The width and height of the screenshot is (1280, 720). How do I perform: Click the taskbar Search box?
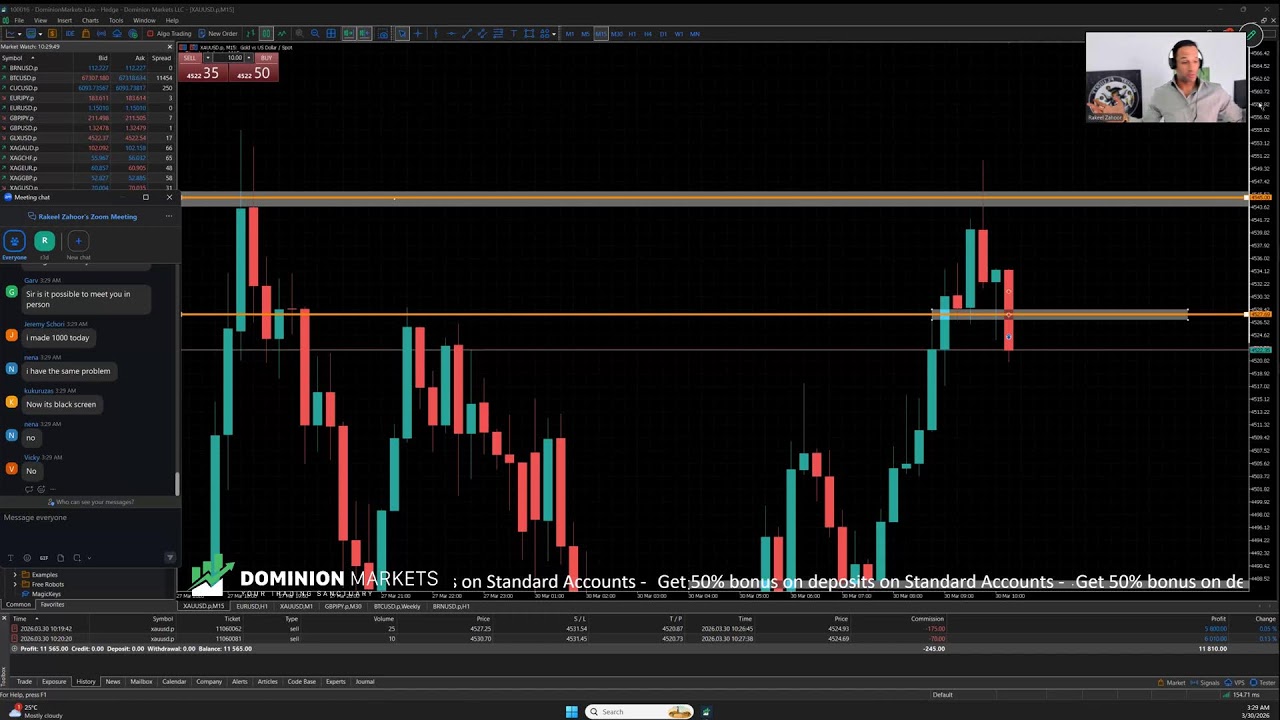pos(640,712)
